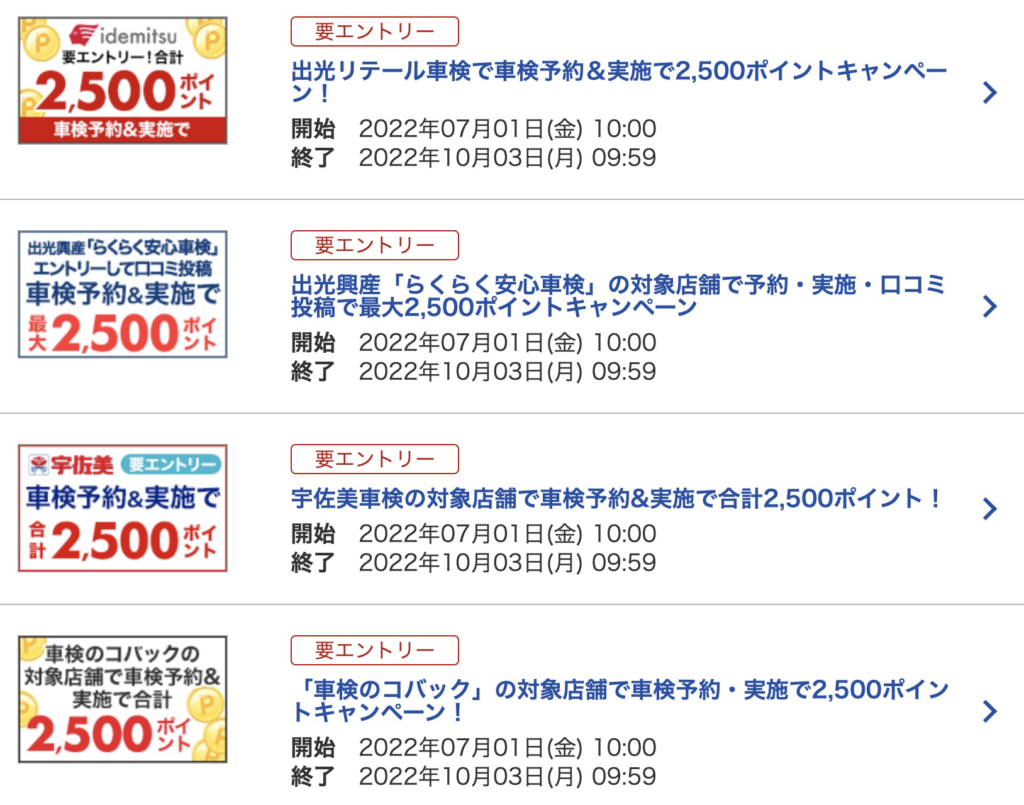Open the 宇佐美 車検予約&実施 banner thumbnail
Image resolution: width=1024 pixels, height=805 pixels.
[123, 508]
